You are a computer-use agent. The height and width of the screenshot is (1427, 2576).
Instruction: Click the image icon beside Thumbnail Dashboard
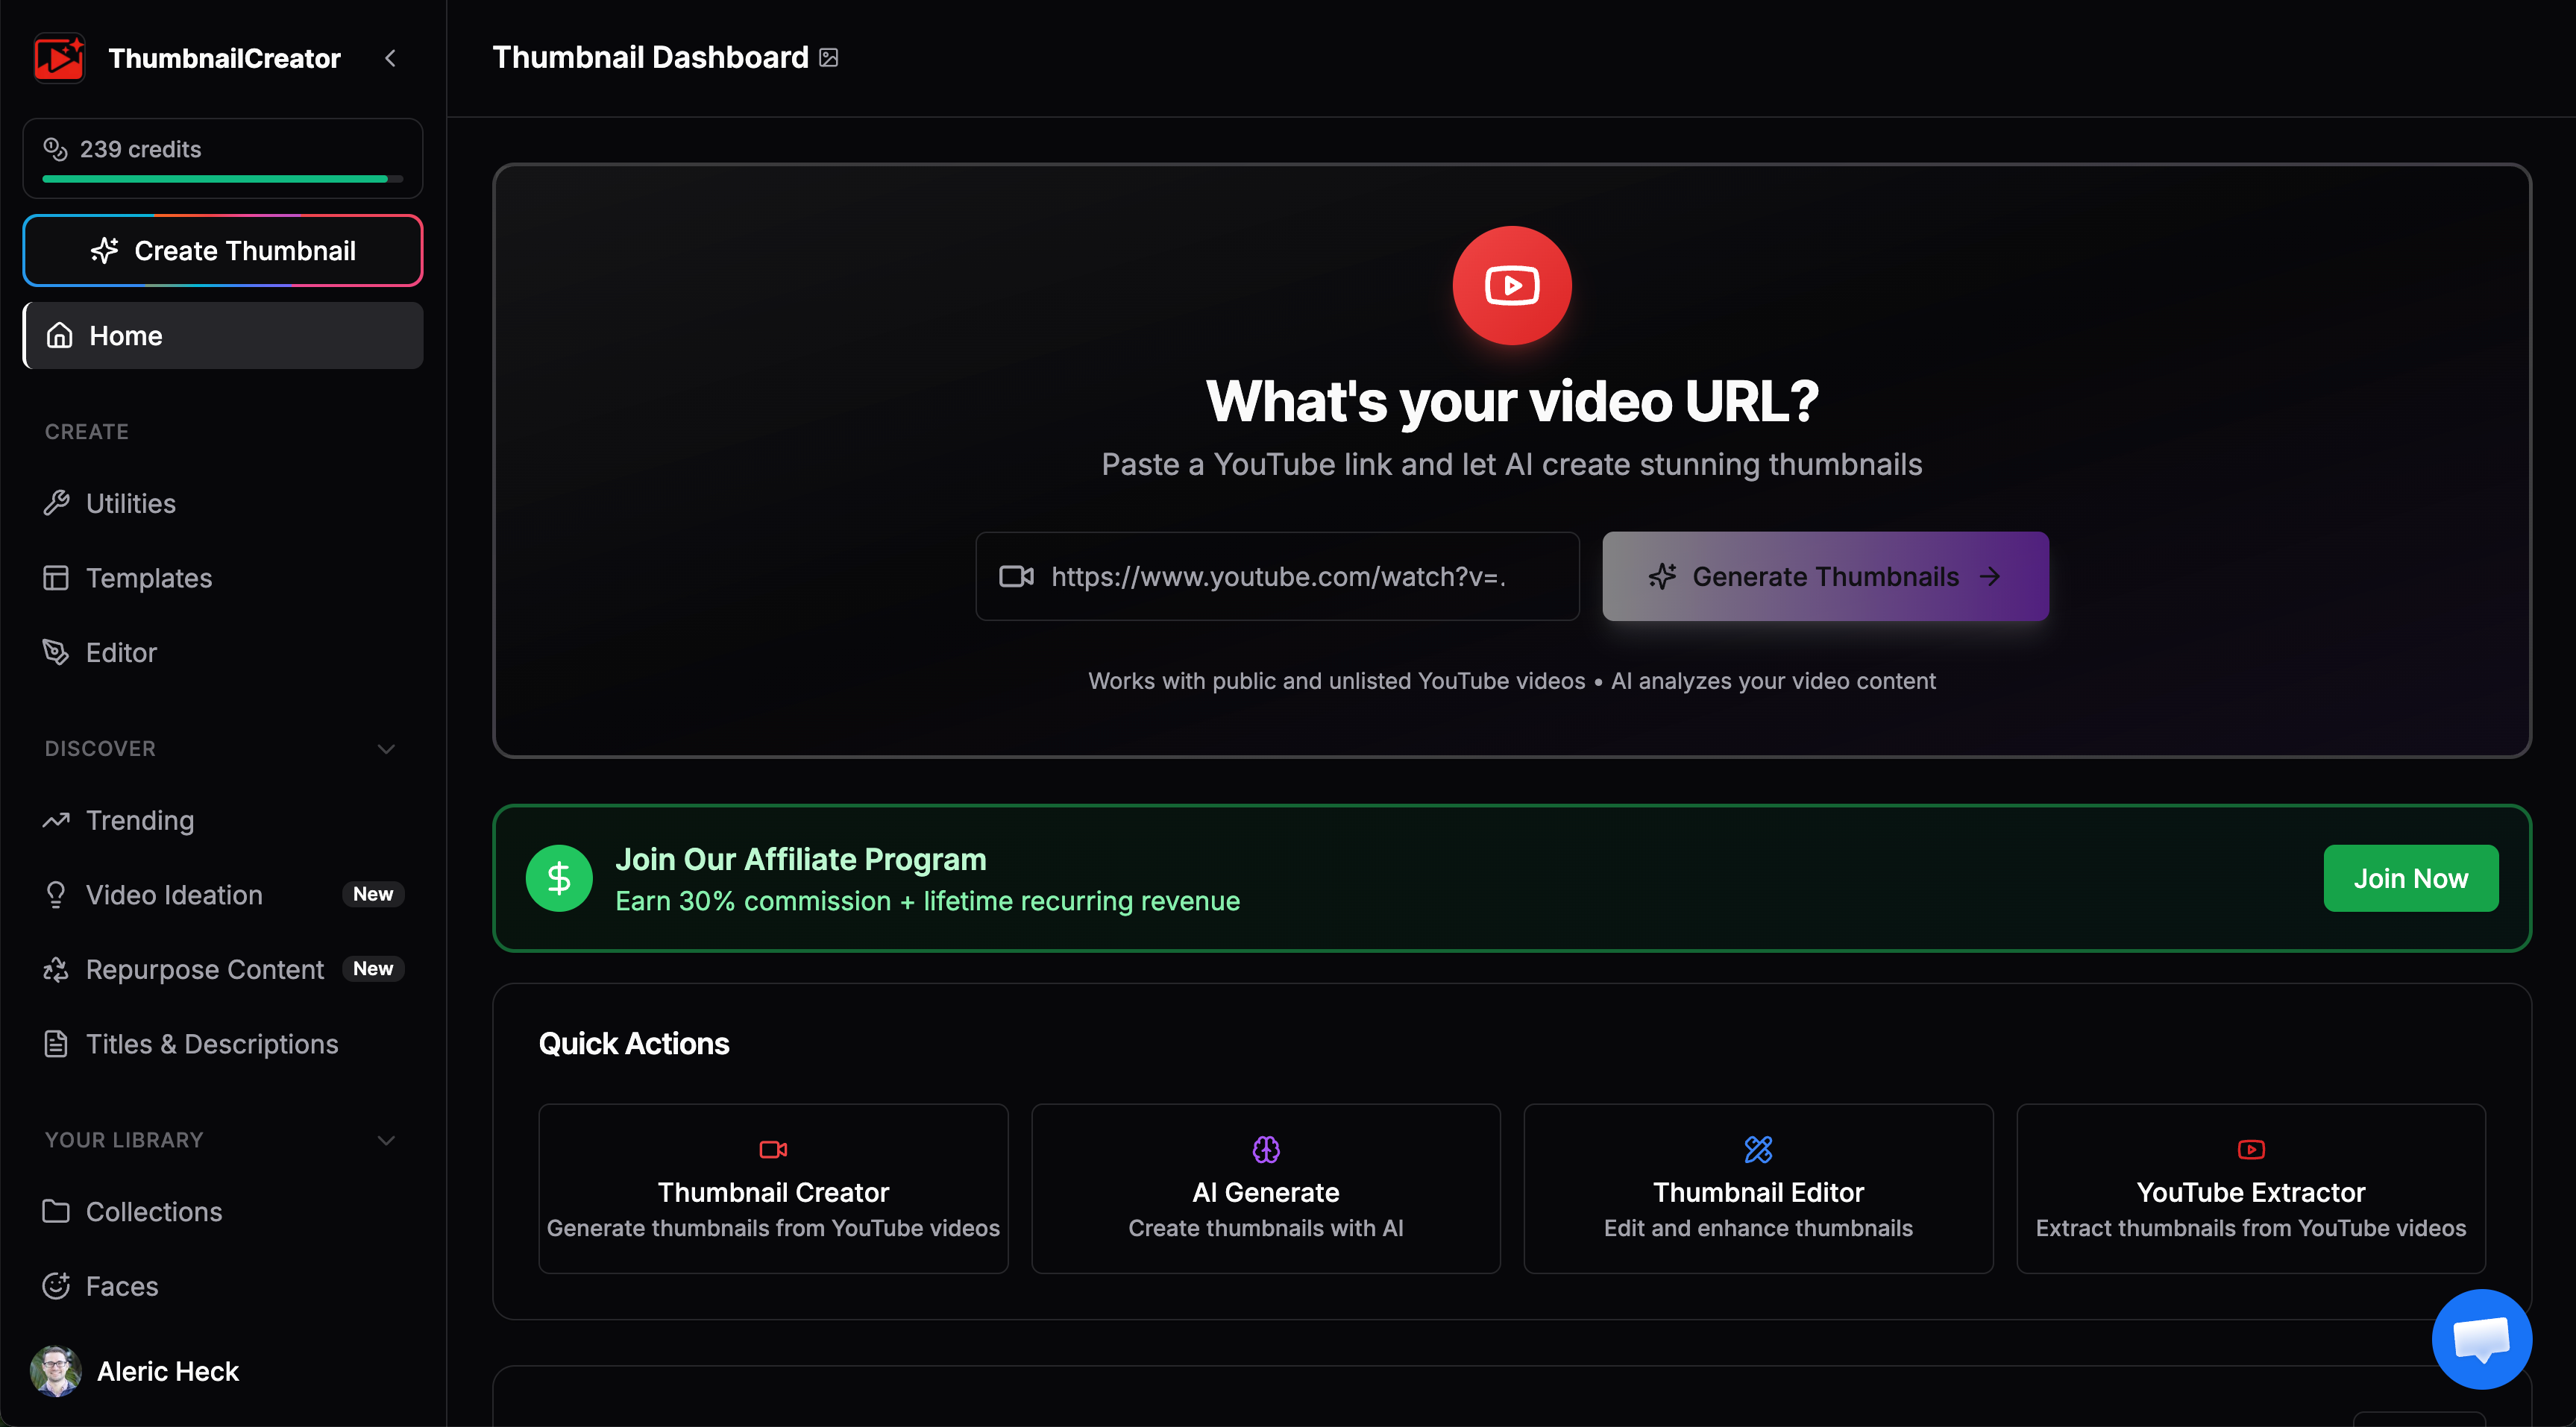click(x=829, y=58)
